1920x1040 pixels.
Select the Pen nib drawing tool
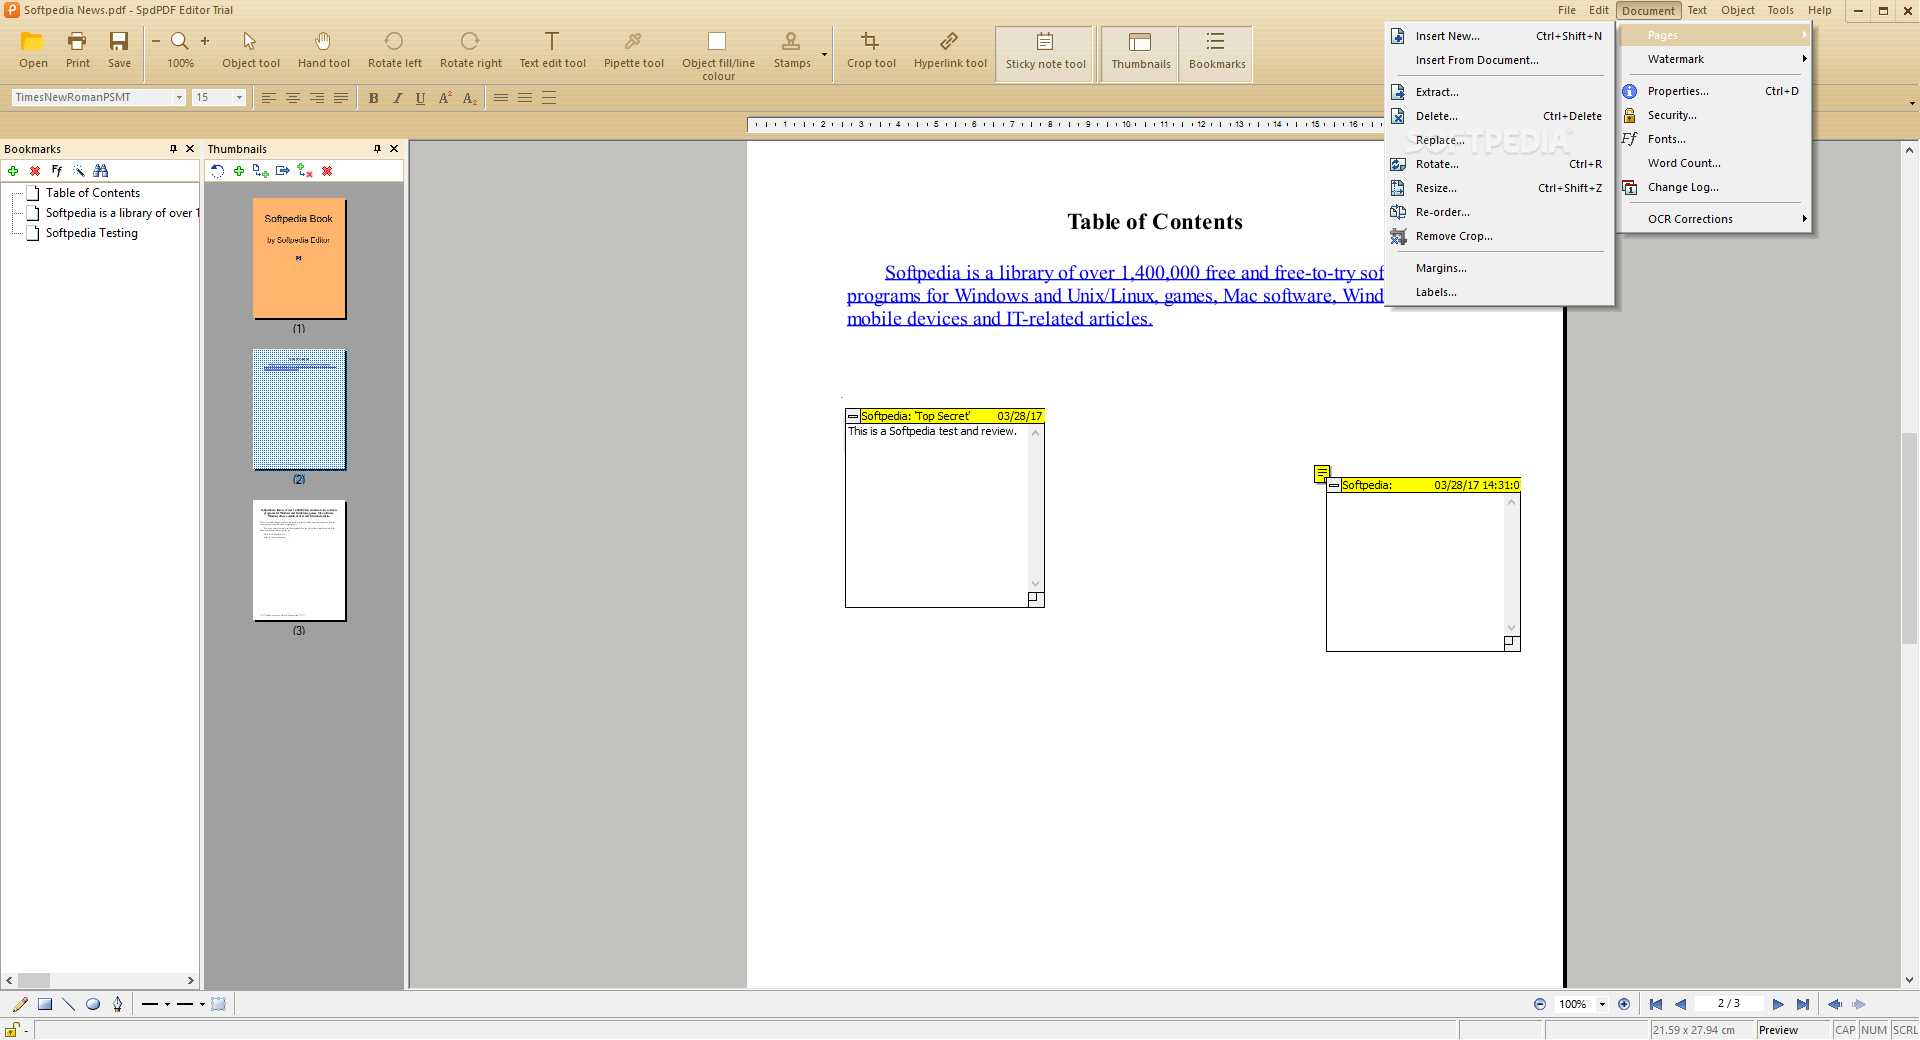(x=118, y=1004)
